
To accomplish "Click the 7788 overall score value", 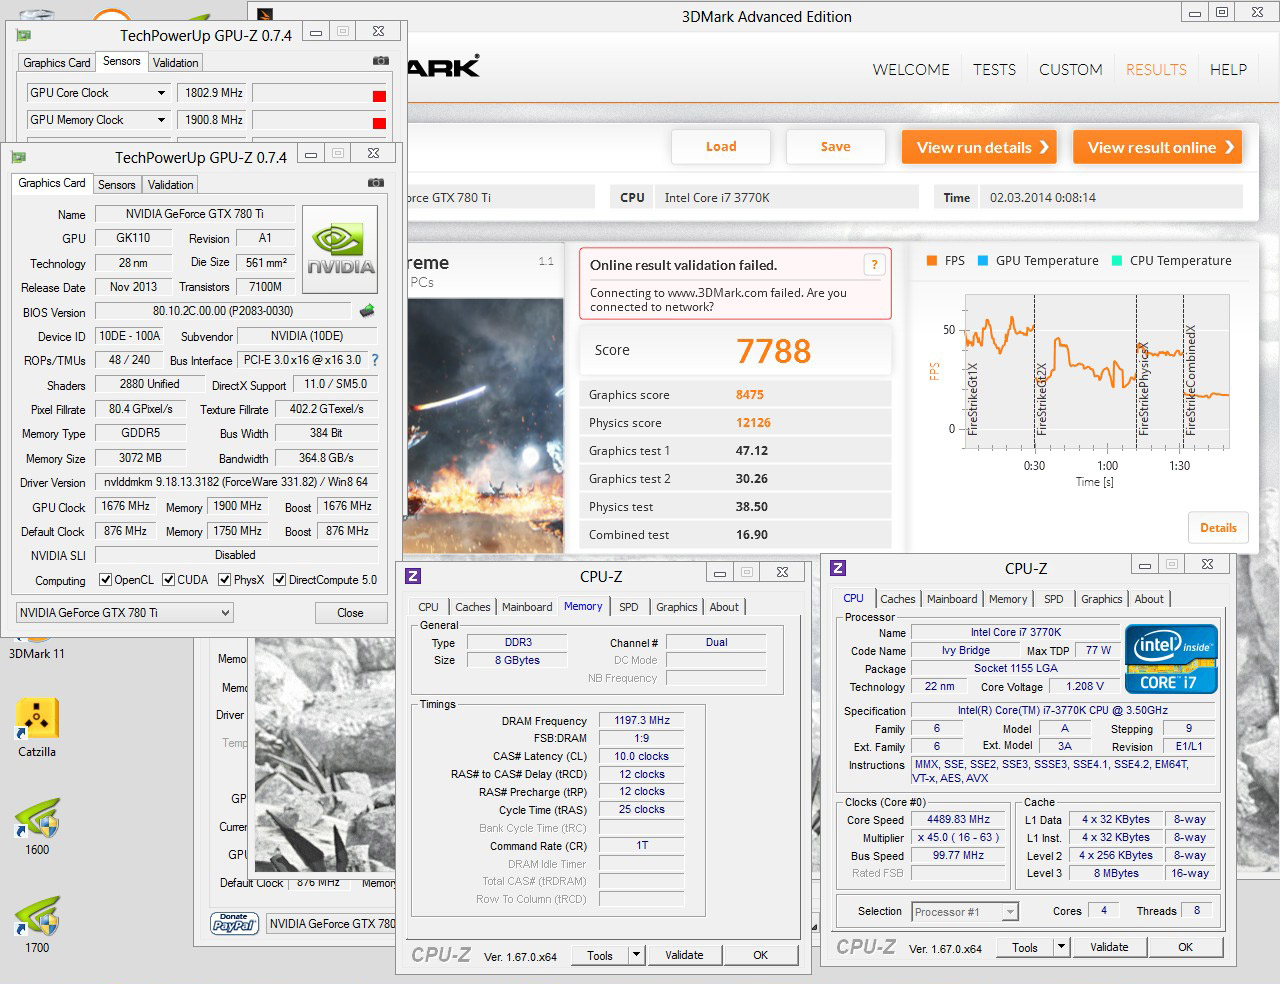I will (x=774, y=351).
